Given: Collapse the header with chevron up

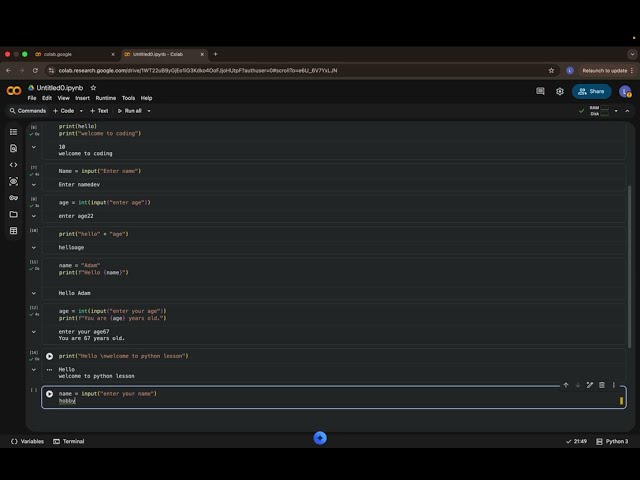Looking at the screenshot, I should 627,111.
